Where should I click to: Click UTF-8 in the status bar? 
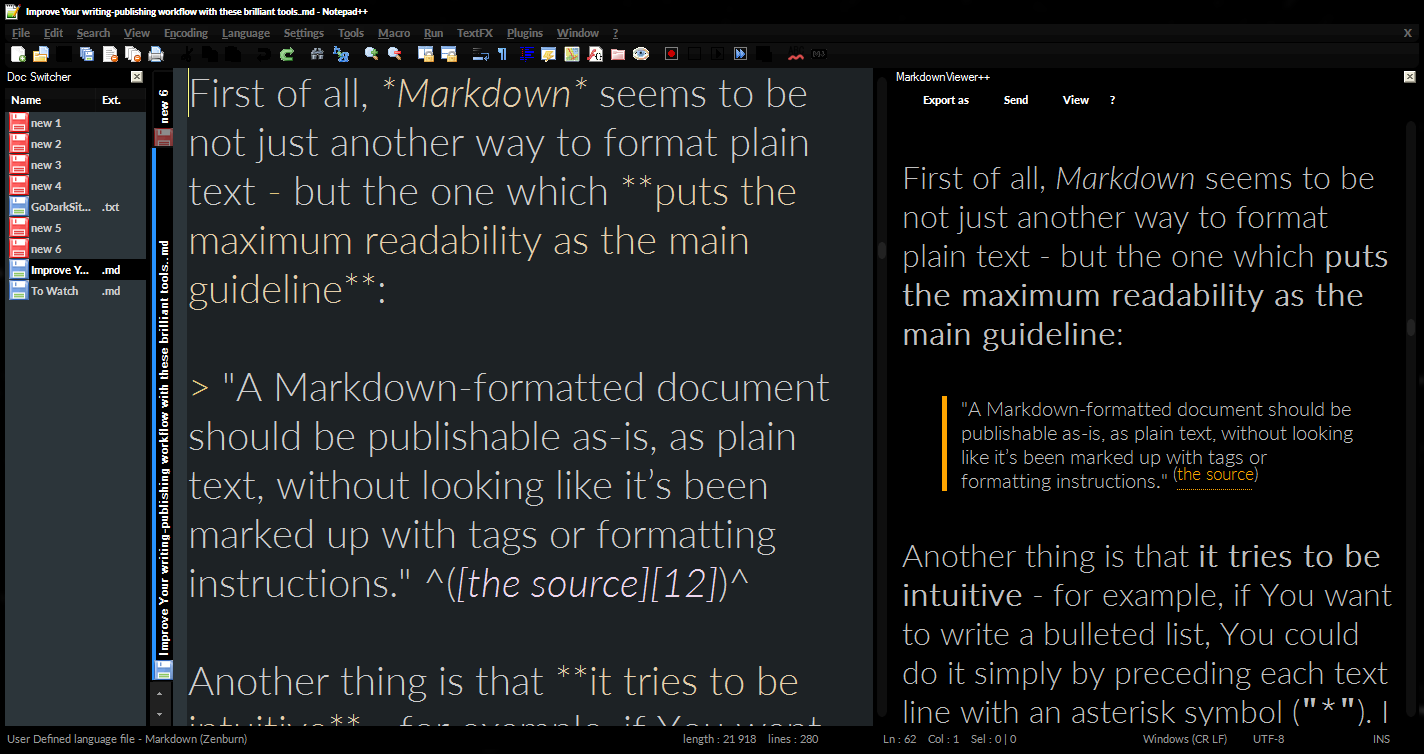click(1267, 738)
